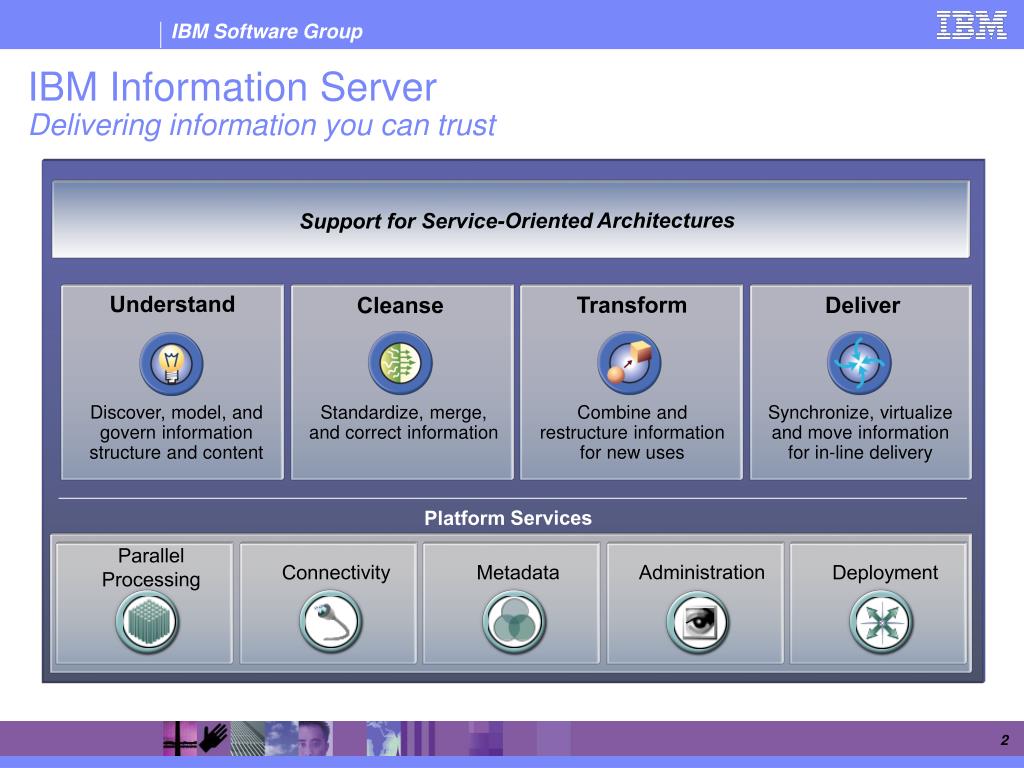This screenshot has width=1024, height=768.
Task: Click the Understand lightbulb icon
Action: 171,364
